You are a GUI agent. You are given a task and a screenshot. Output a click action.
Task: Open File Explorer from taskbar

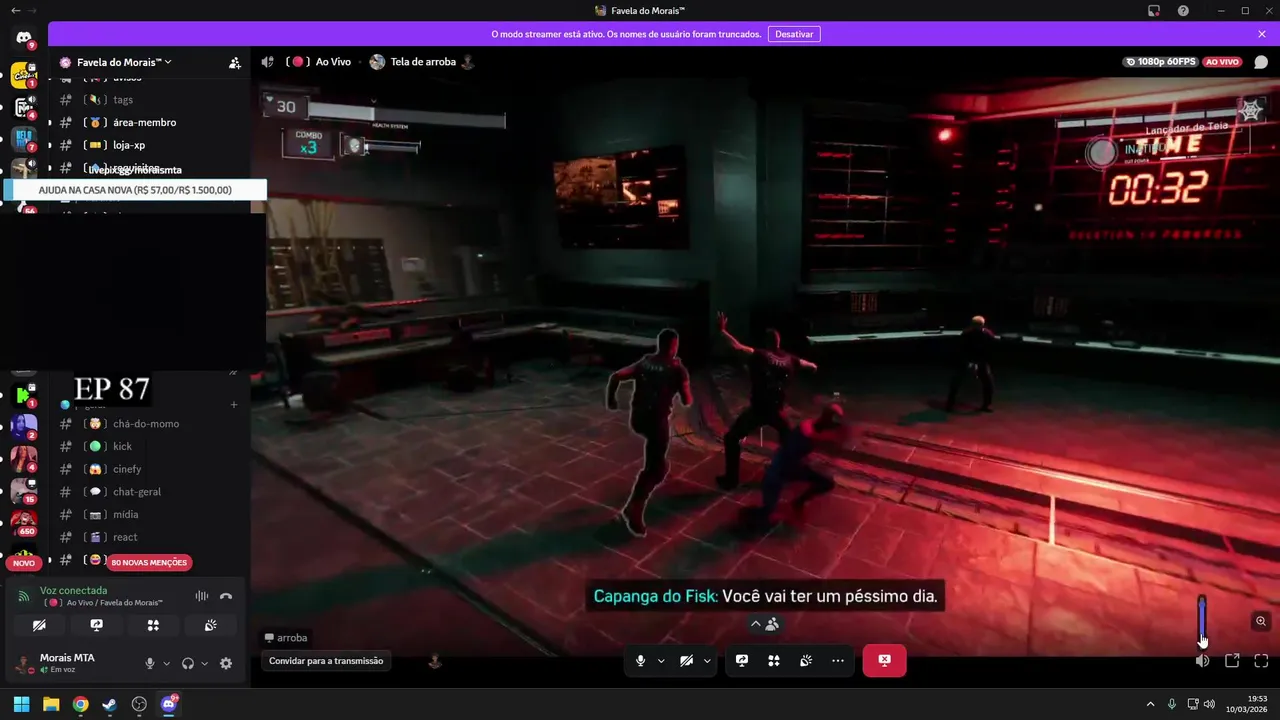pyautogui.click(x=51, y=704)
